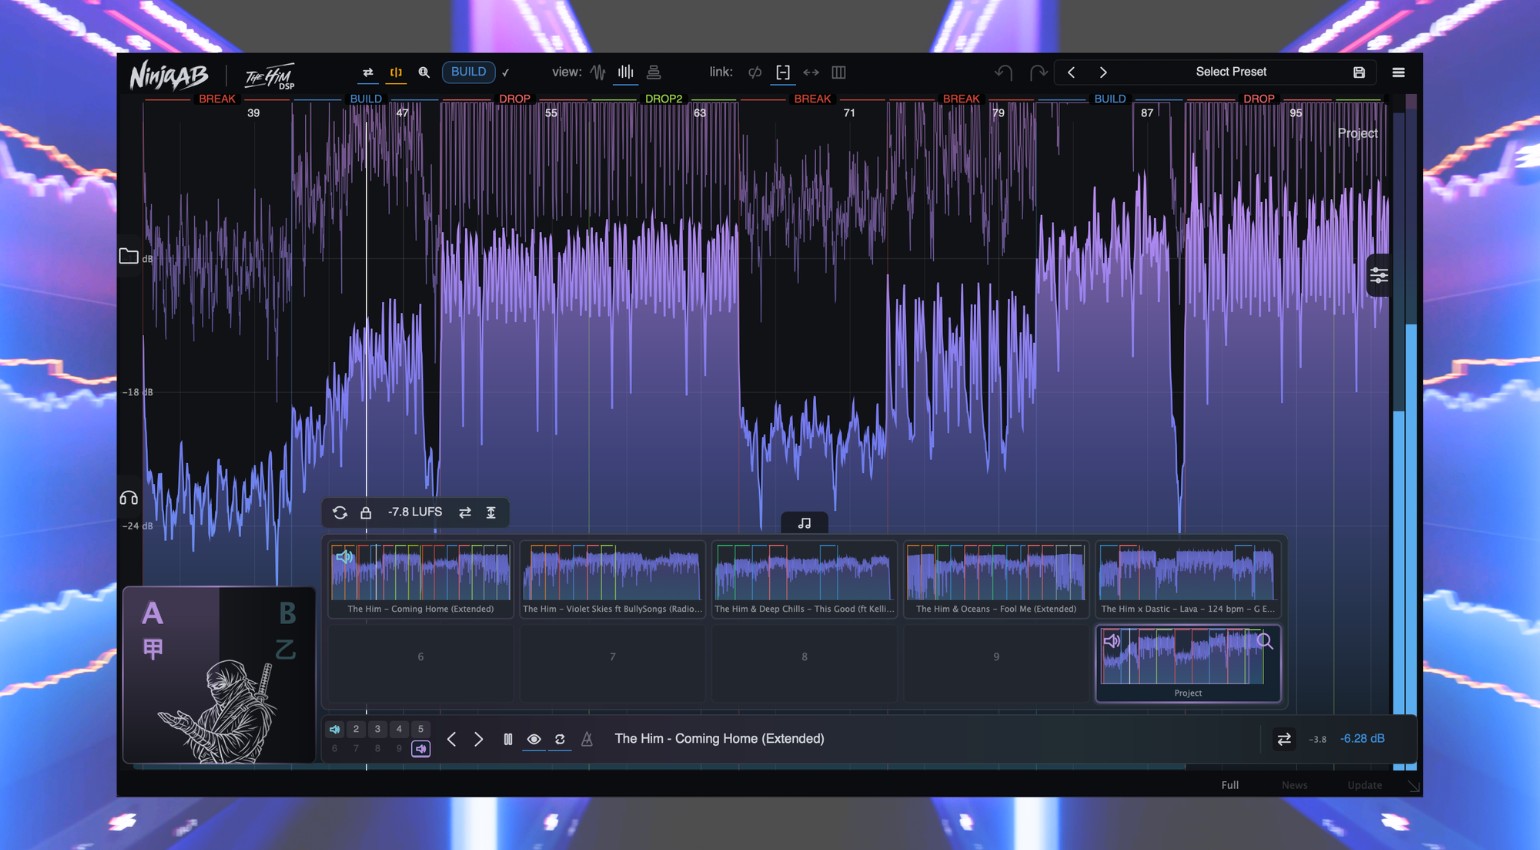Select the bars view icon
Viewport: 1540px width, 850px height.
[626, 72]
